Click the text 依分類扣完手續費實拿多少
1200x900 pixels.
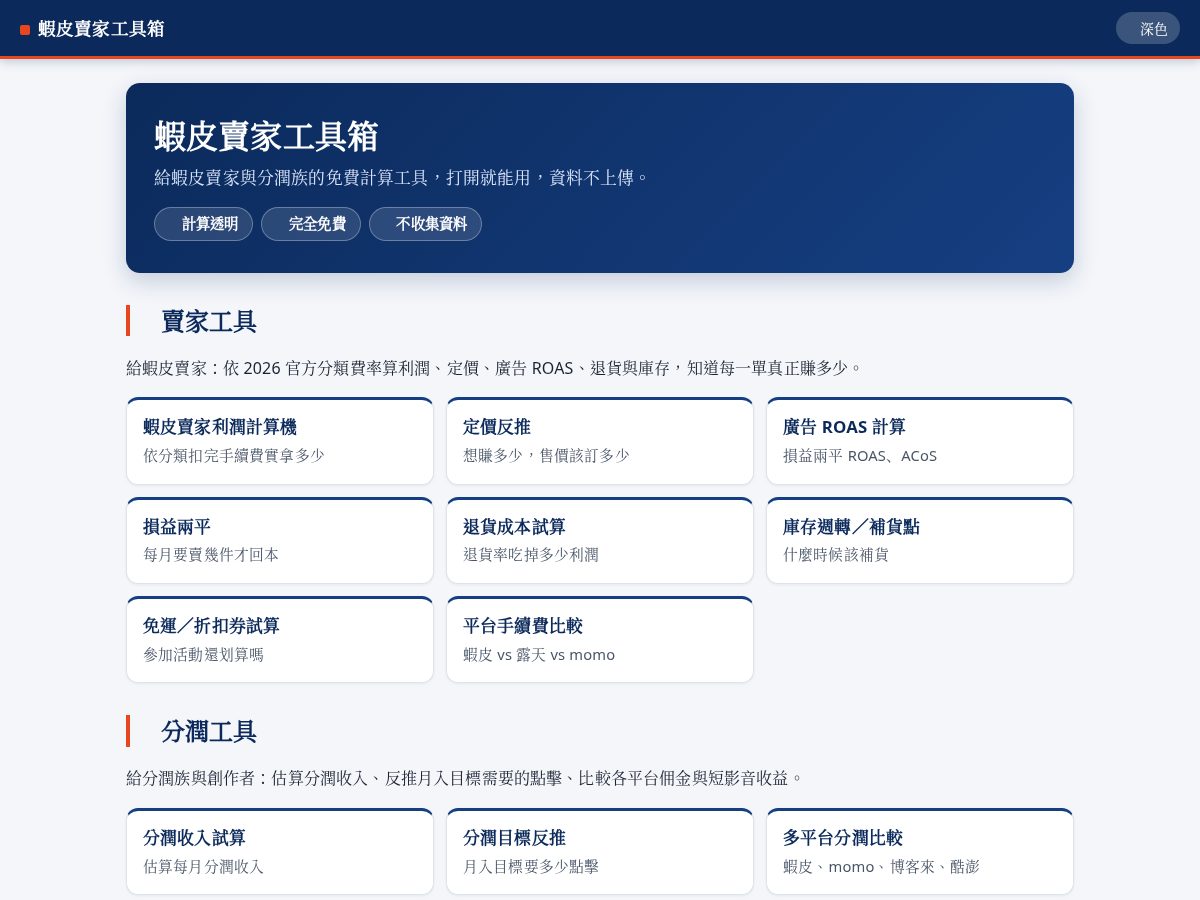[234, 455]
